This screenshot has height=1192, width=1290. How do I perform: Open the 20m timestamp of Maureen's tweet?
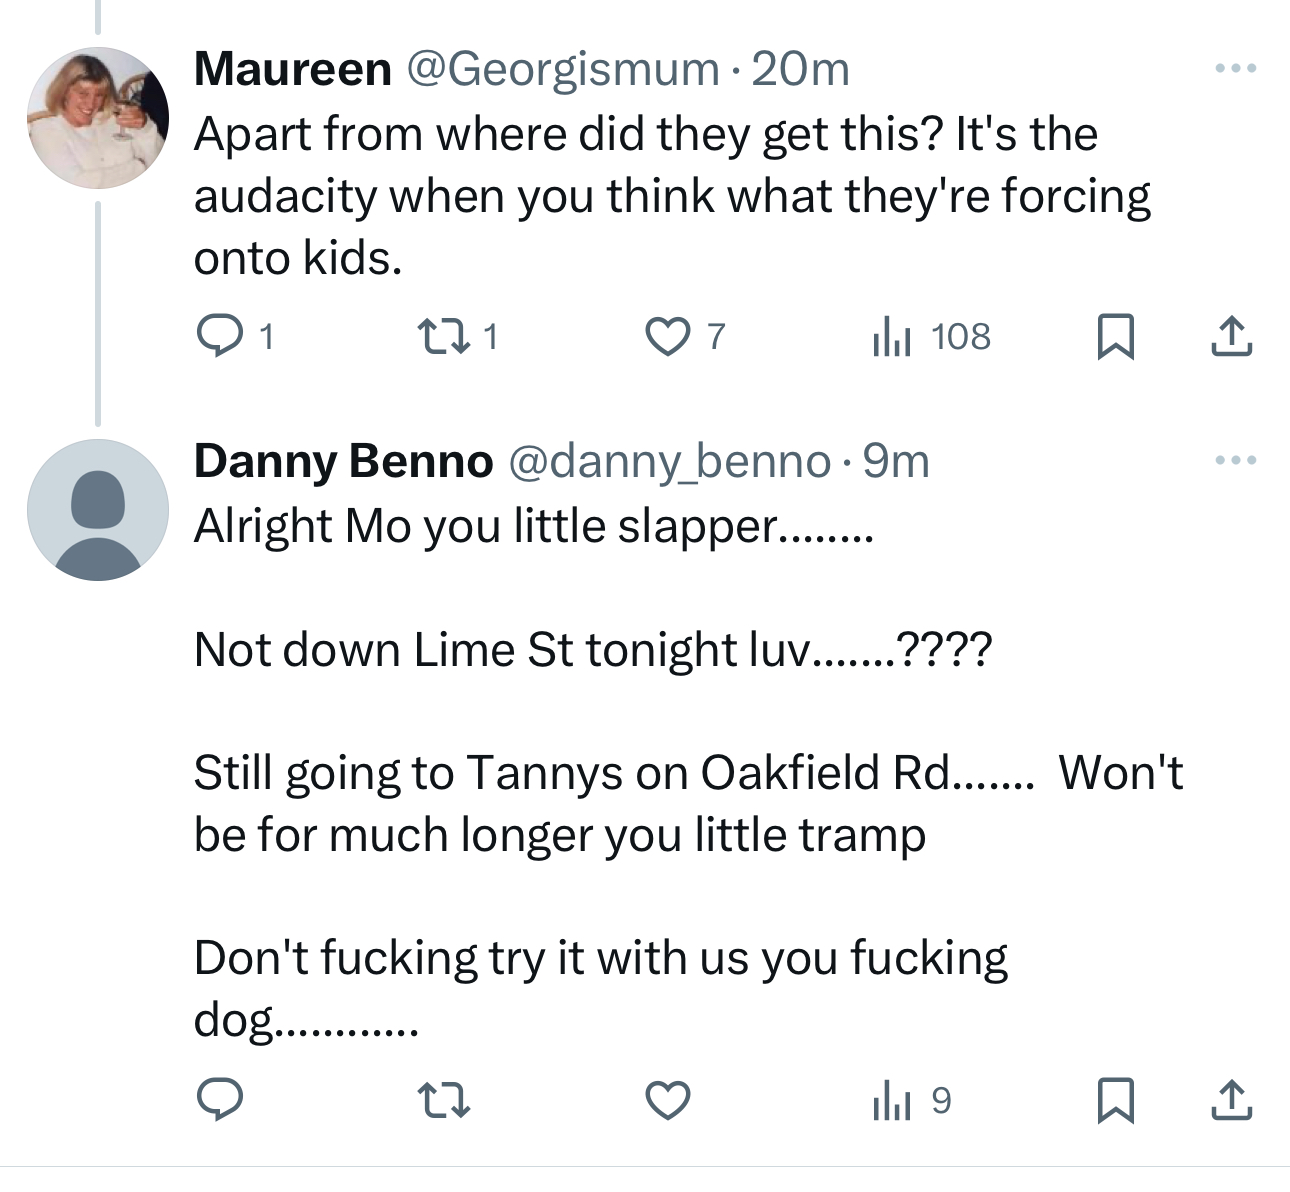800,69
